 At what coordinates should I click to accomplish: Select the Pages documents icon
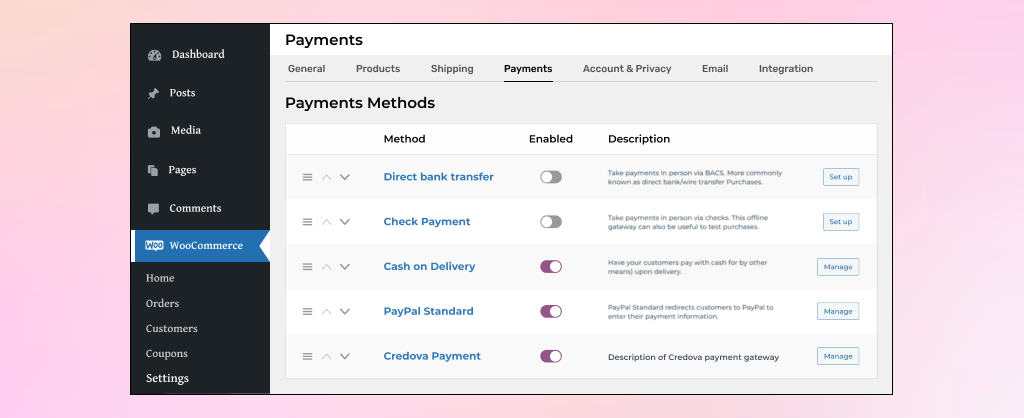pos(153,170)
